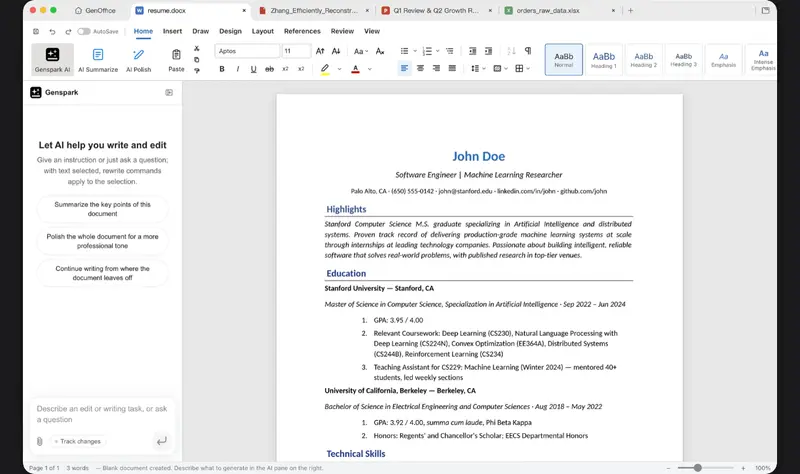The height and width of the screenshot is (474, 800).
Task: Click the zoom slider handle
Action: click(697, 467)
